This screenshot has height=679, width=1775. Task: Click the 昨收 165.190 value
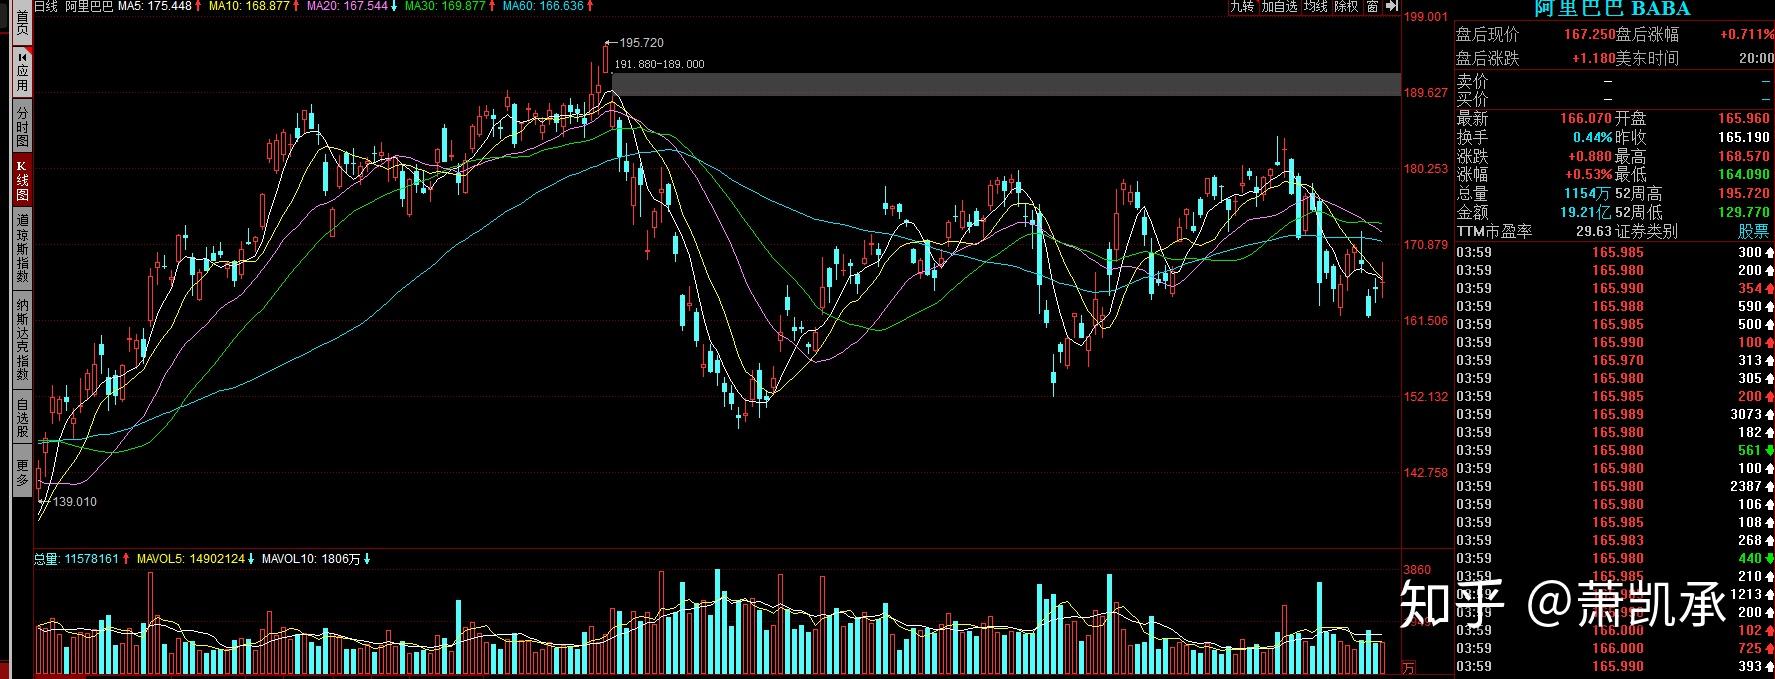[1745, 138]
